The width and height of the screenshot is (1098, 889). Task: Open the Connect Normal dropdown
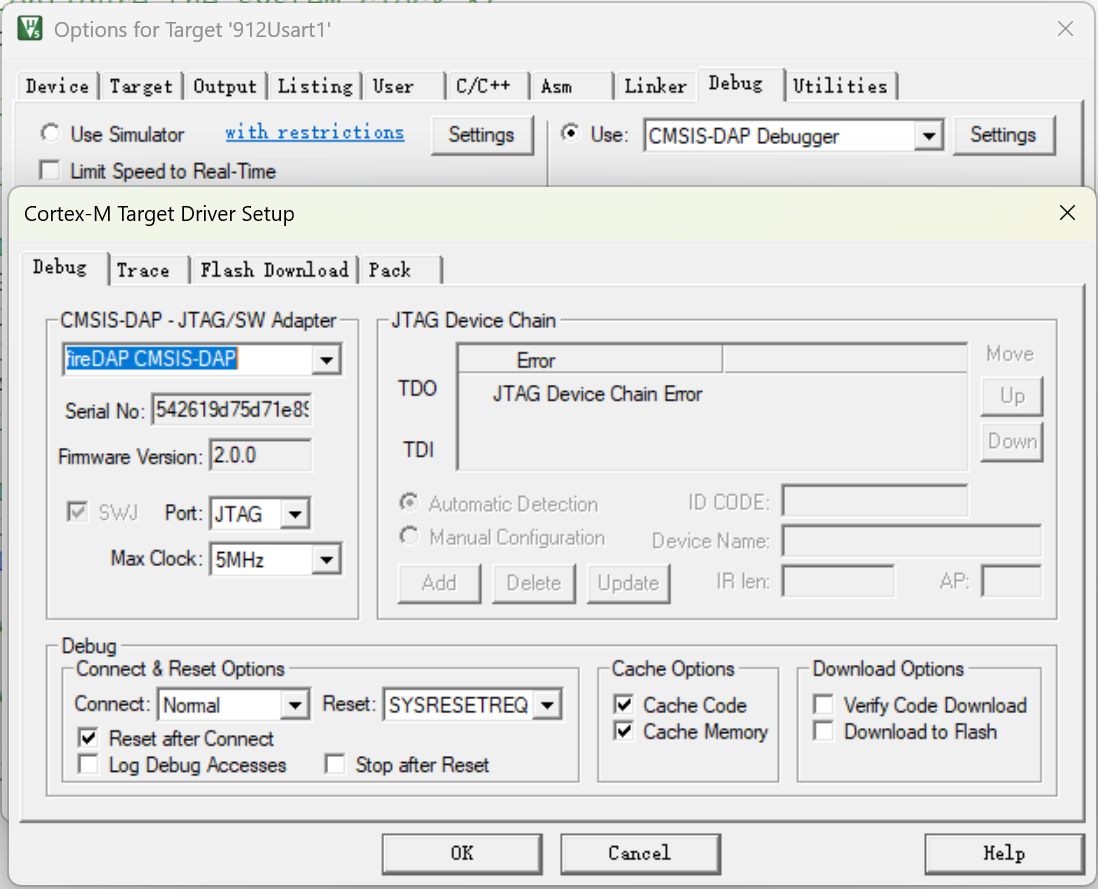coord(295,705)
